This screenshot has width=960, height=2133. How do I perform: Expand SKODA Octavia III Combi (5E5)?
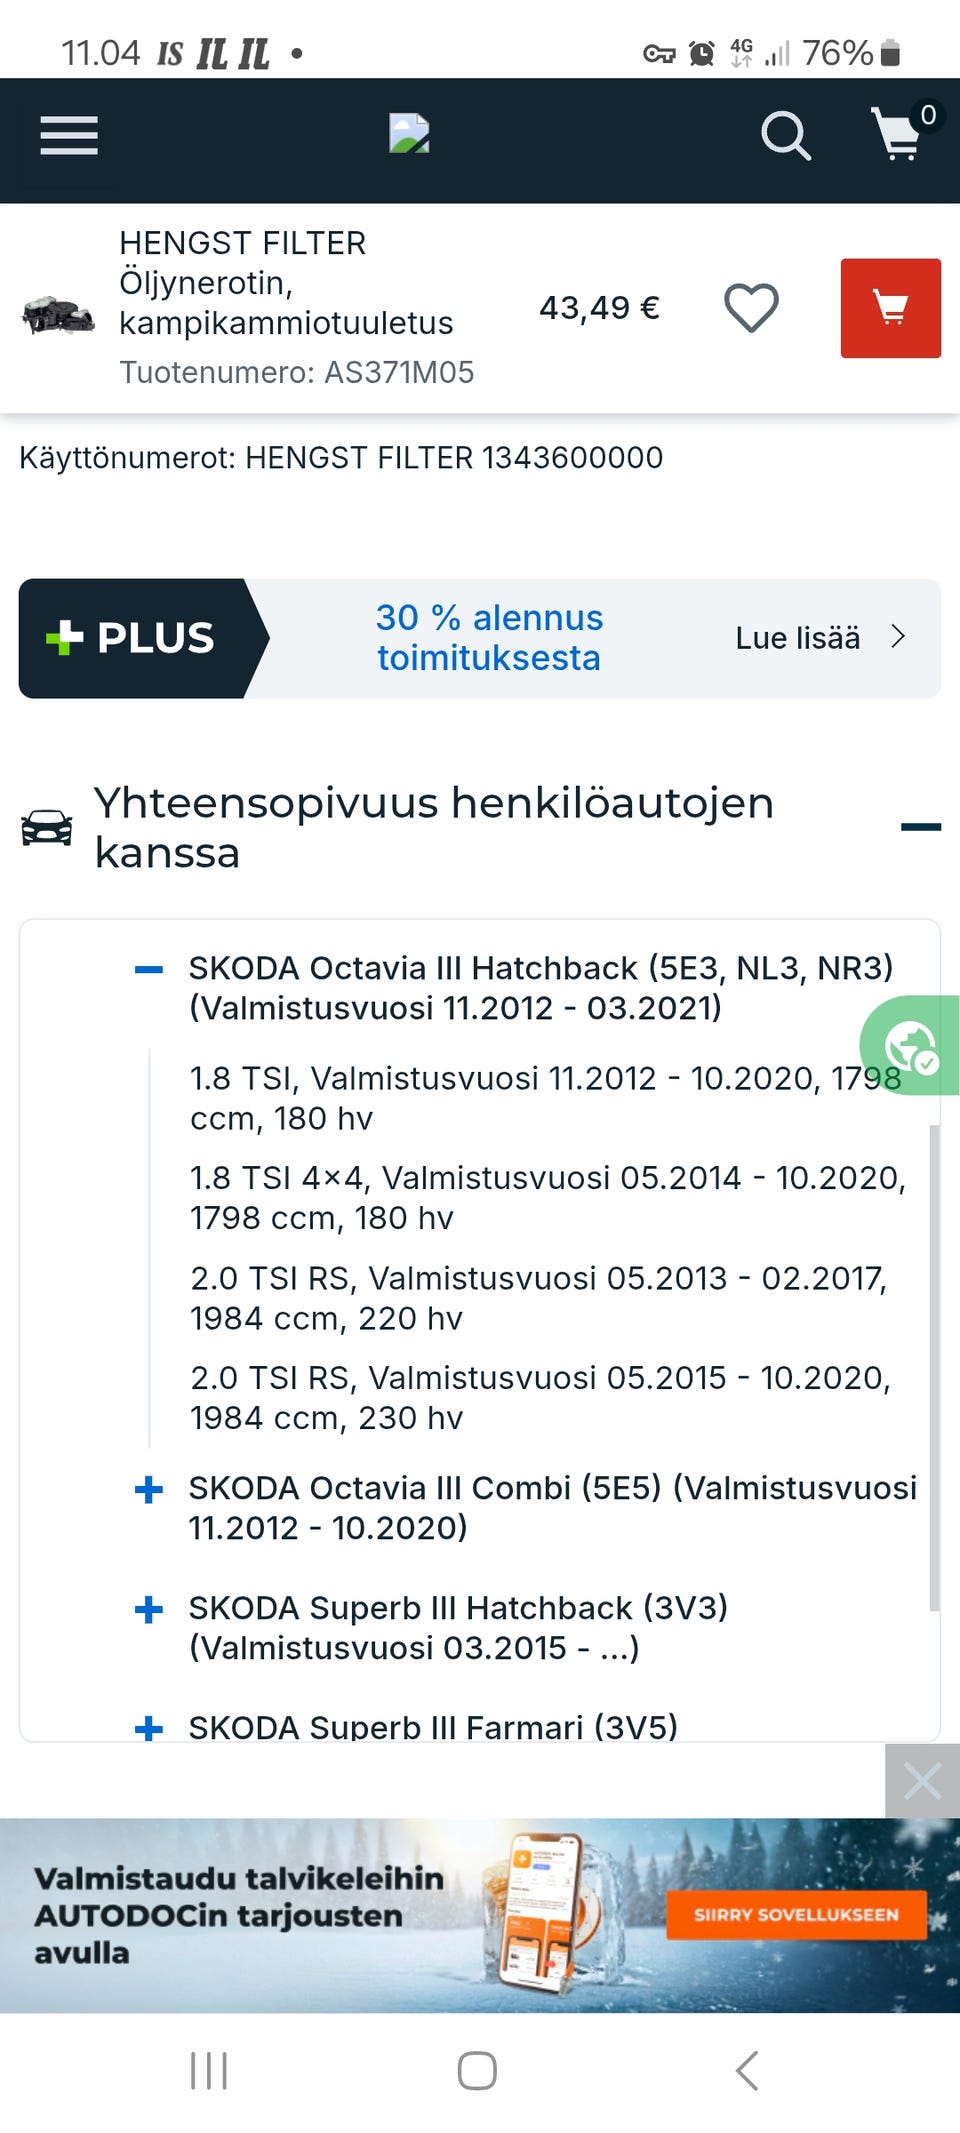click(x=149, y=1489)
